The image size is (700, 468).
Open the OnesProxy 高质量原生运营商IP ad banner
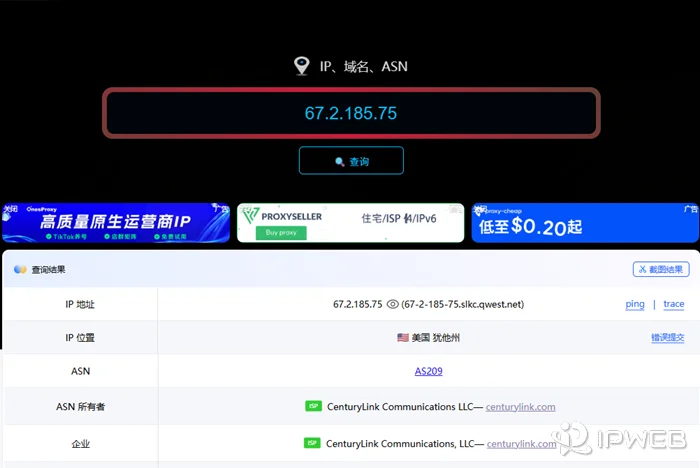(116, 223)
